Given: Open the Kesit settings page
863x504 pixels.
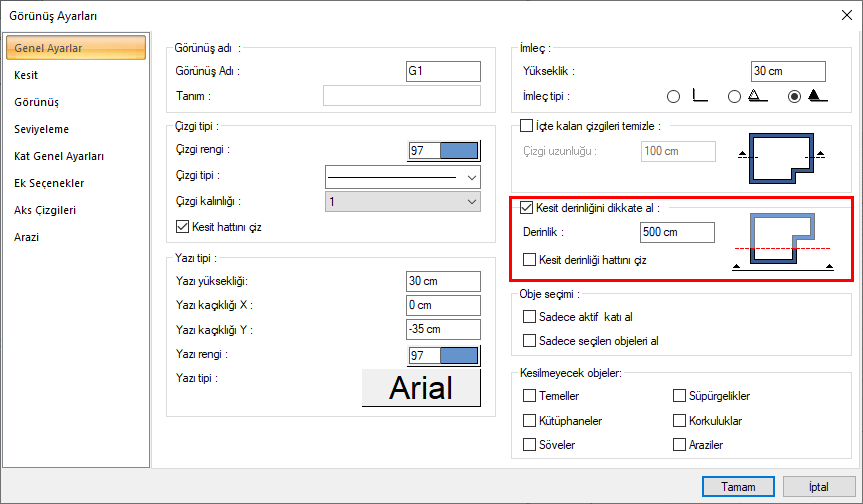Looking at the screenshot, I should click(x=27, y=75).
